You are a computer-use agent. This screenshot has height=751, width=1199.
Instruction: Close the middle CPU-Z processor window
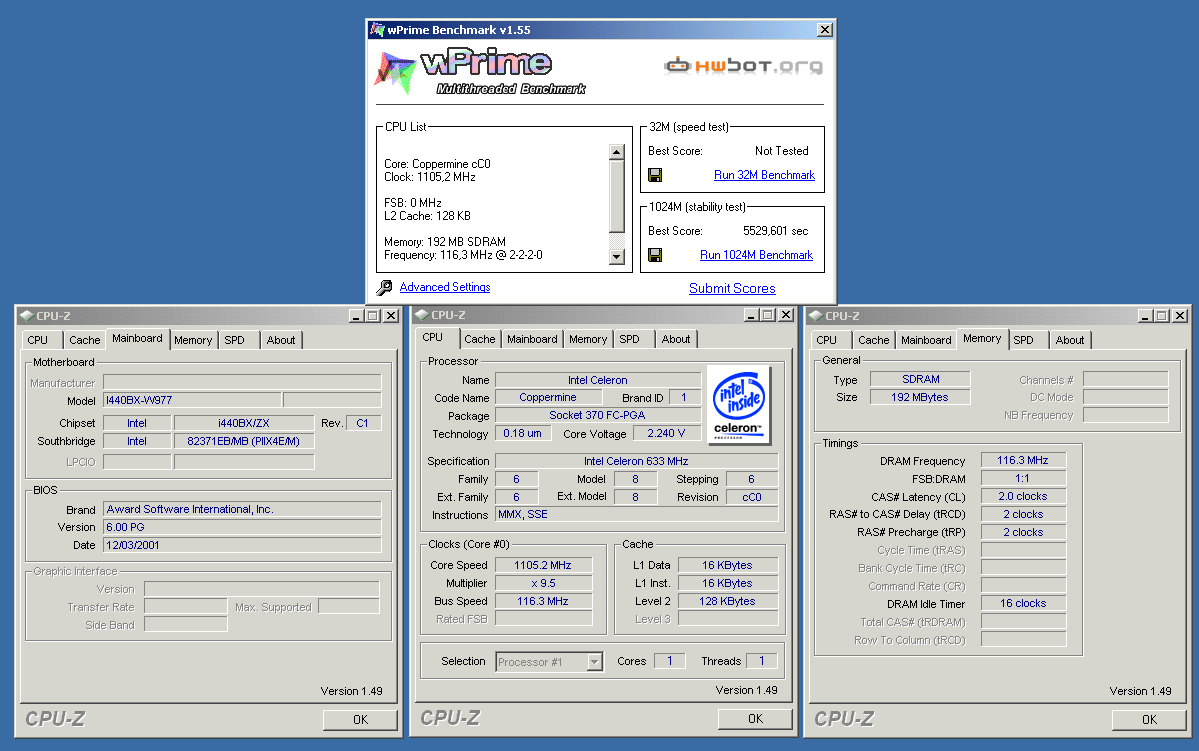coord(785,315)
